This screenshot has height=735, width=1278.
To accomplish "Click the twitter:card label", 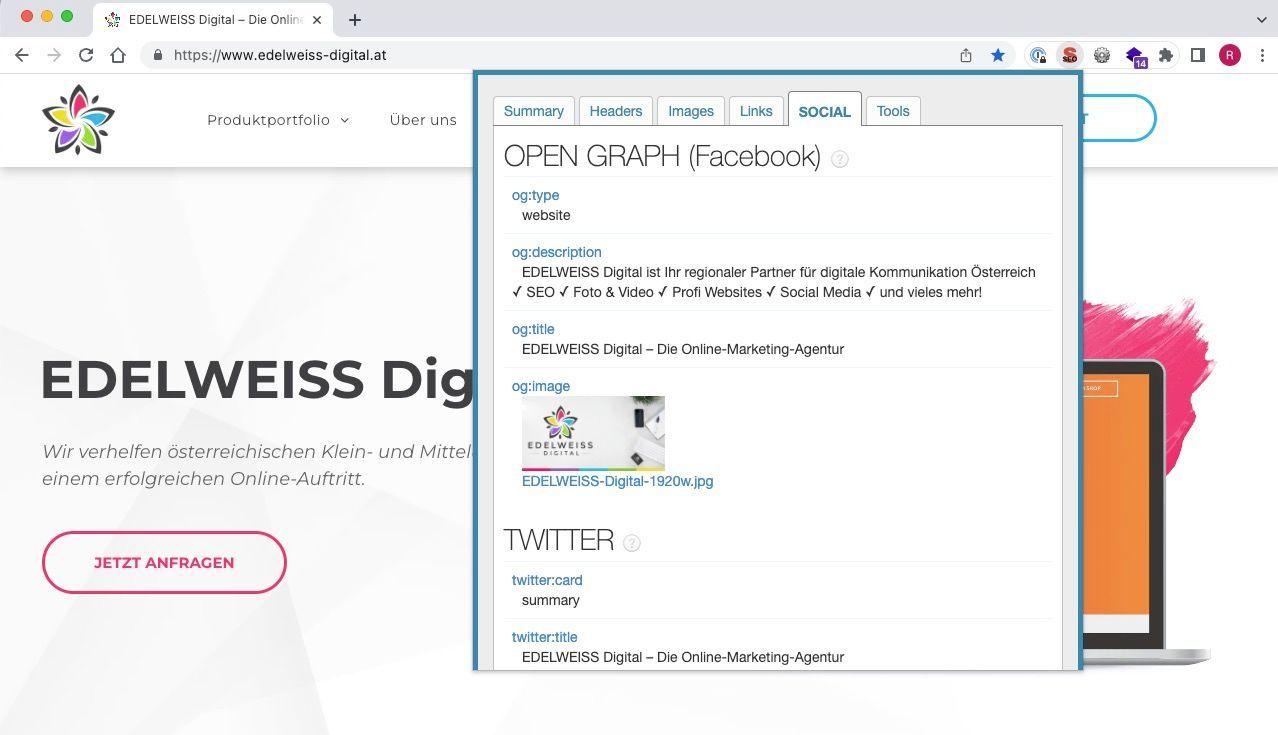I will click(547, 580).
